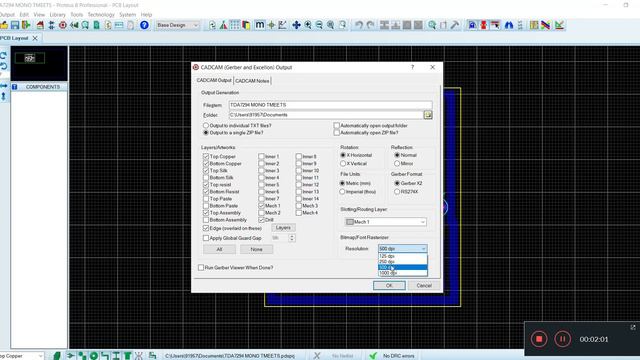640x360 pixels.
Task: Open the Slotting/Routing Layer Mech 1 dropdown
Action: (x=385, y=222)
